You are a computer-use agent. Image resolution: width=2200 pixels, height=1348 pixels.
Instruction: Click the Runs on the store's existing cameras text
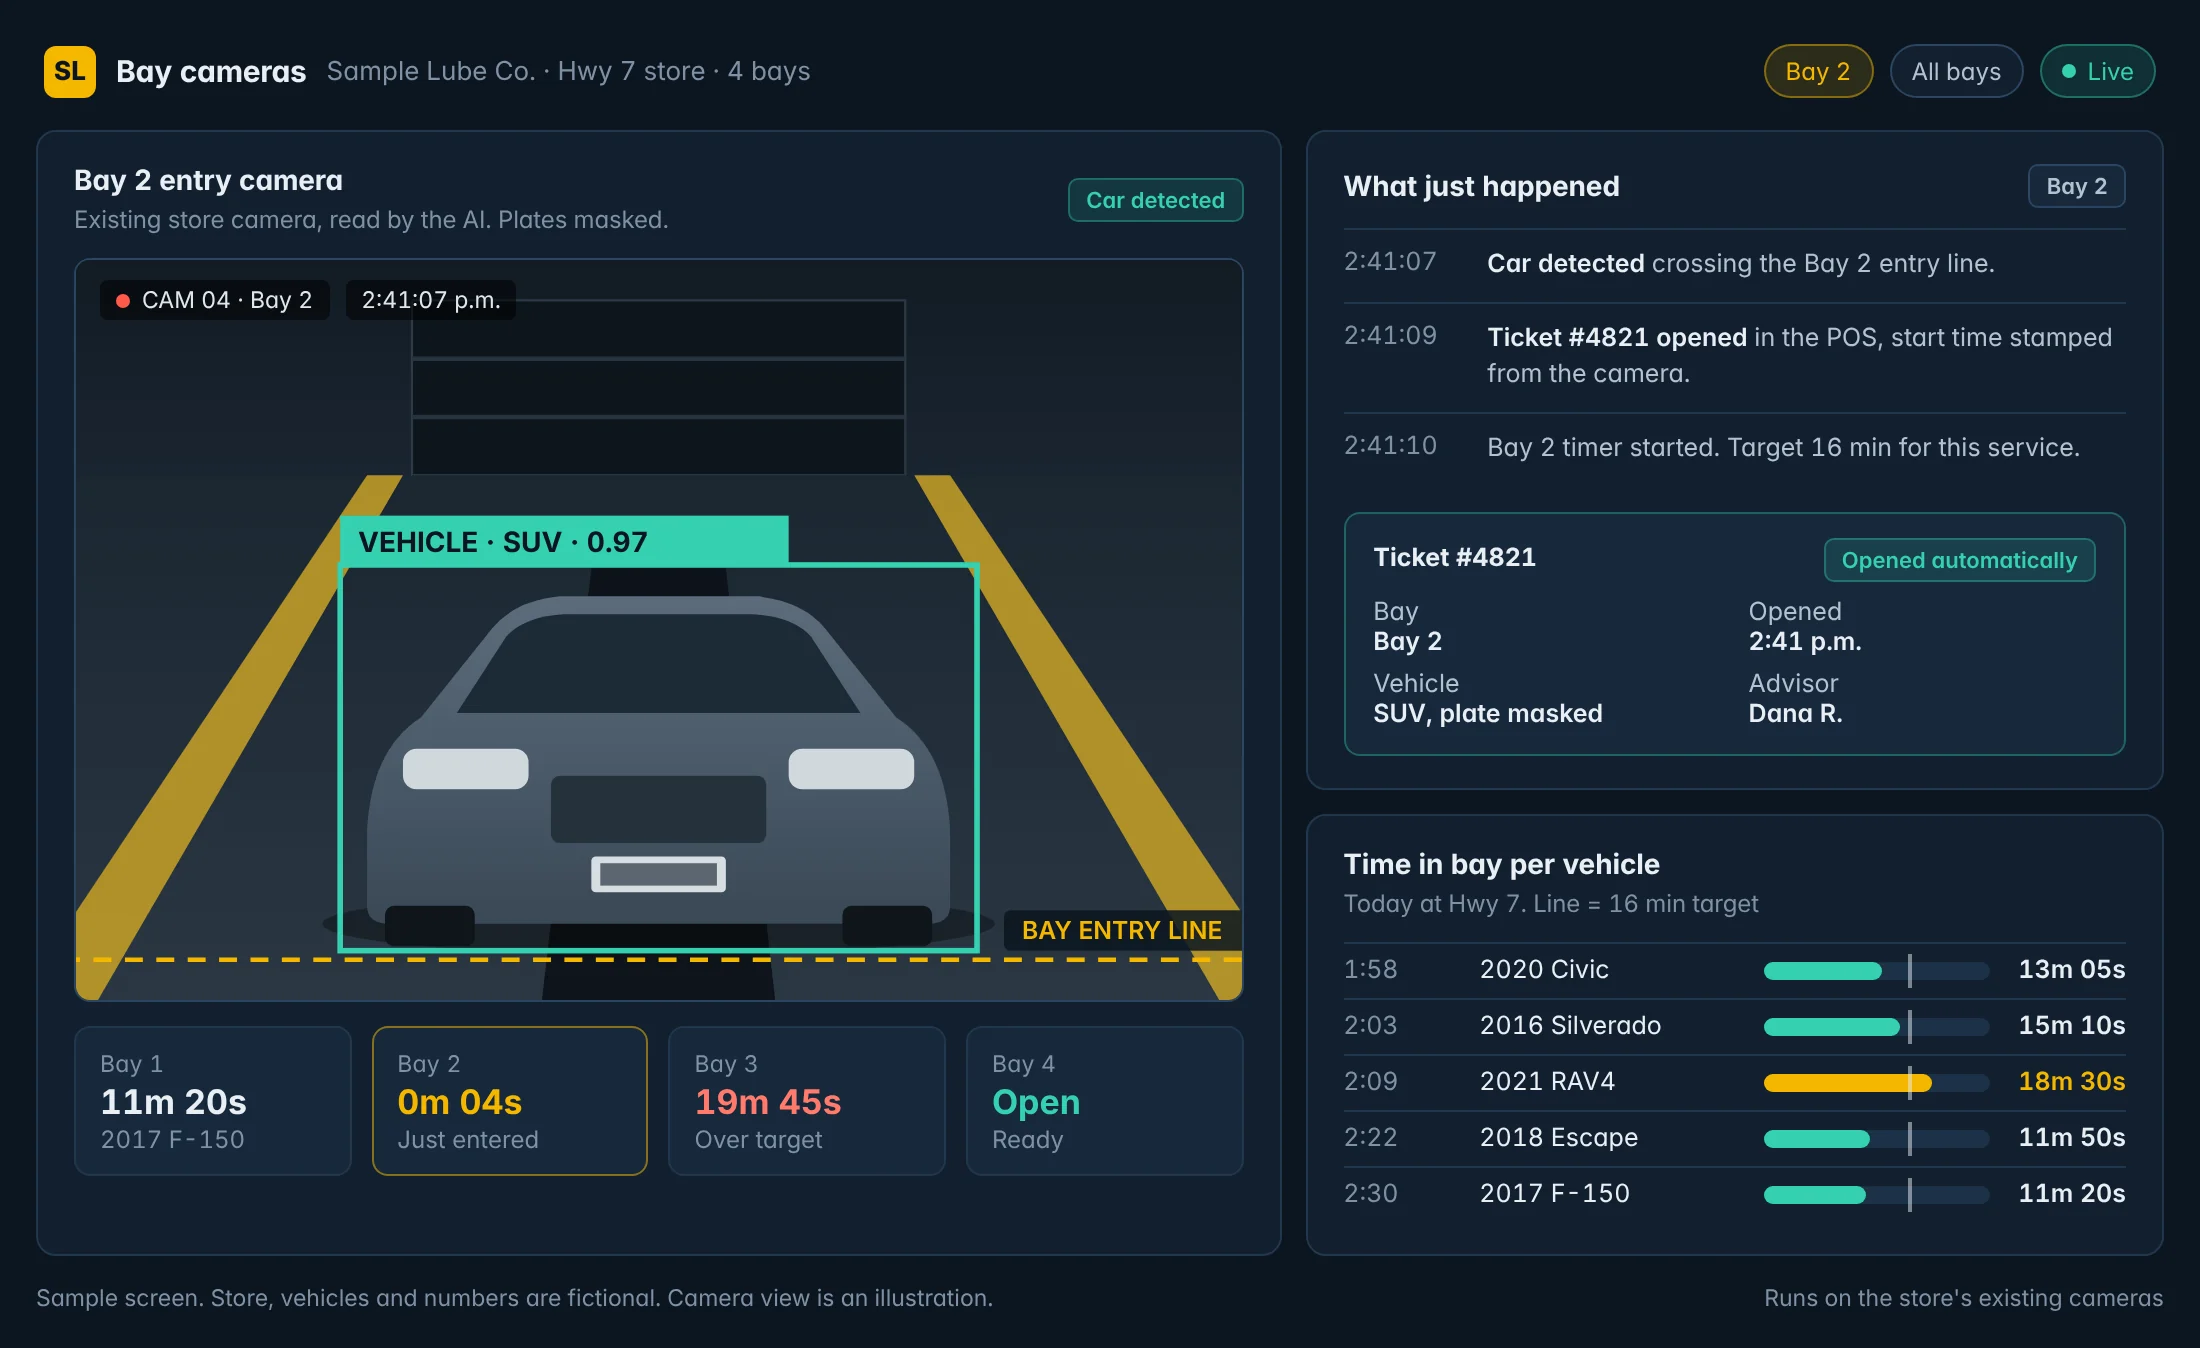(1963, 1298)
